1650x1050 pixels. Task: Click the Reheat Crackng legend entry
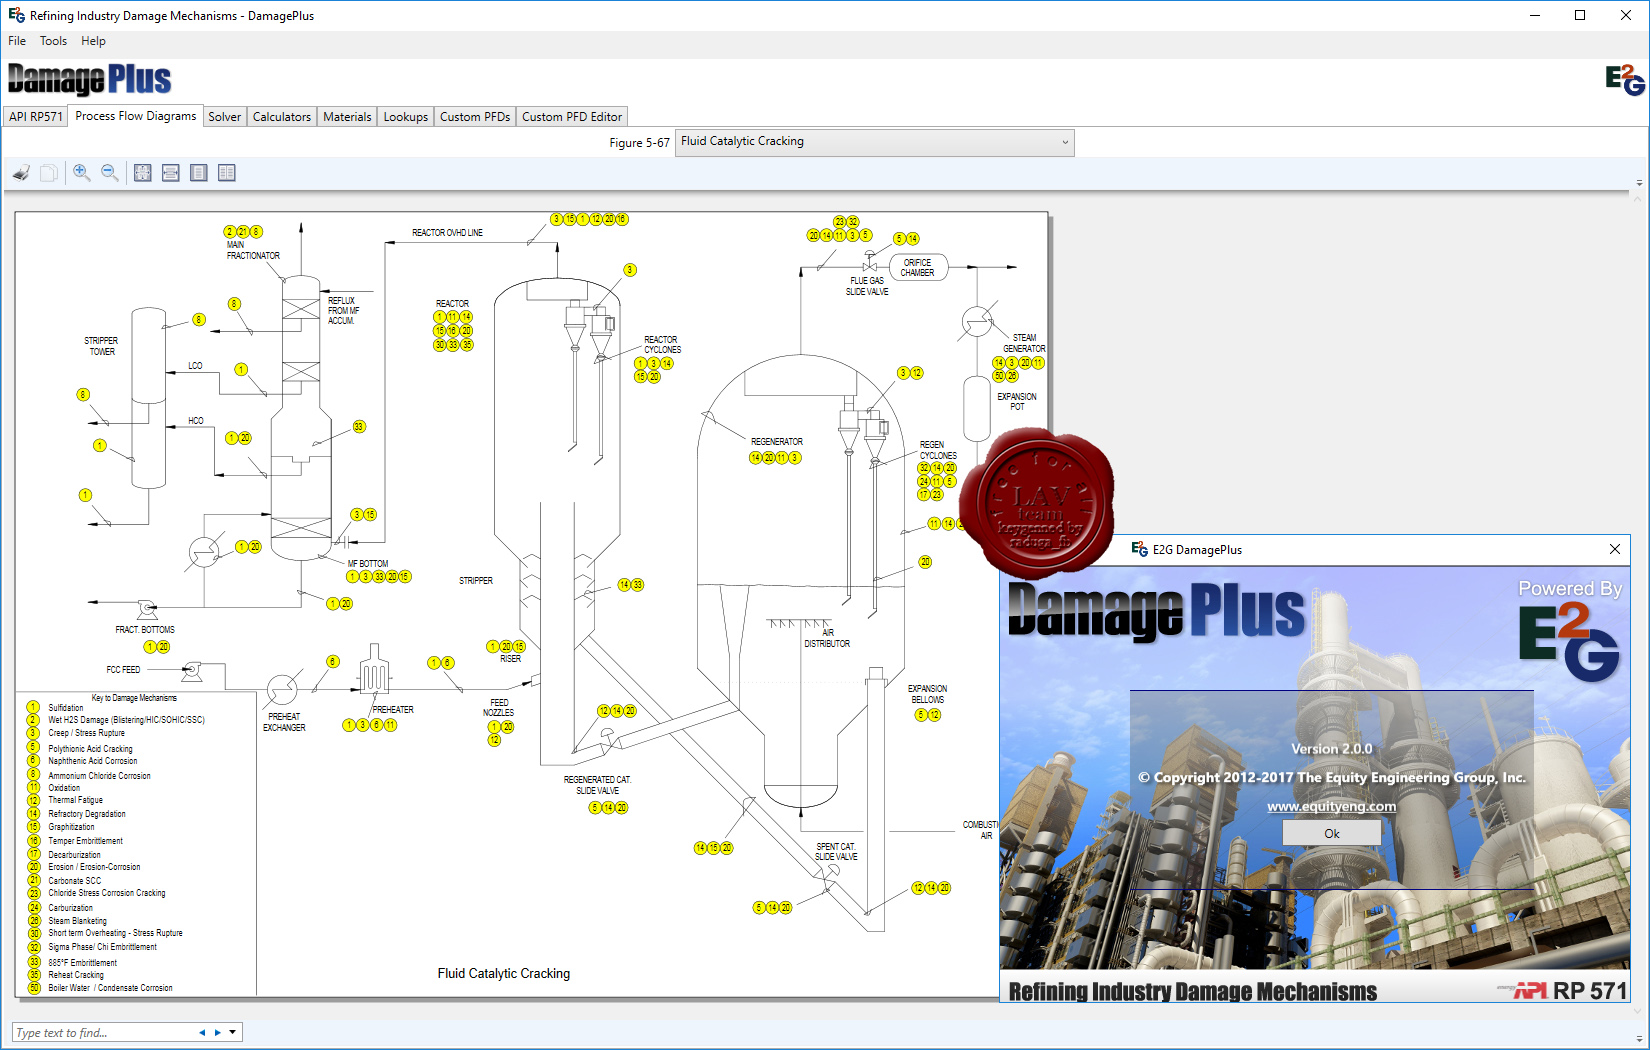tap(75, 975)
